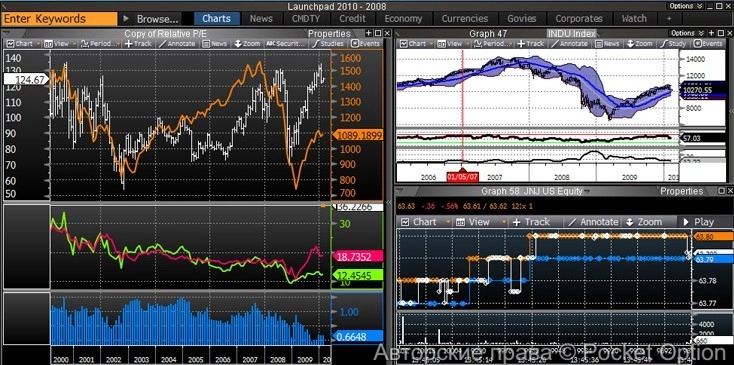The width and height of the screenshot is (734, 365).
Task: Select Annotate tool in Relative P/E toolbar
Action: (x=177, y=44)
